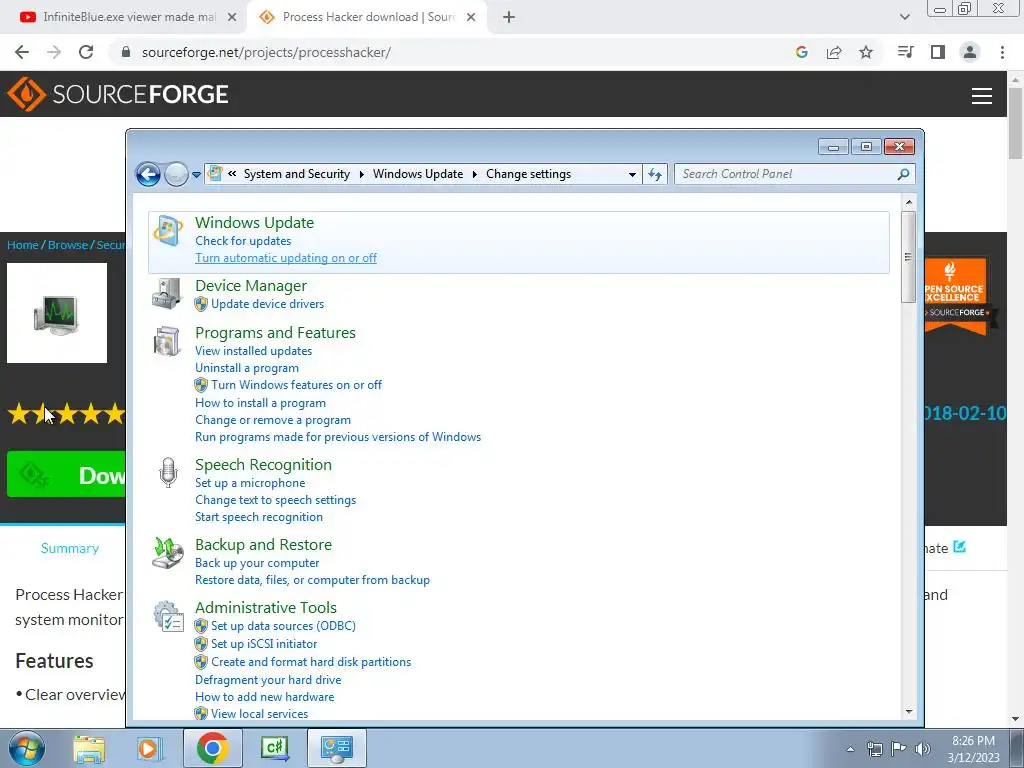Open a new Chrome tab
The image size is (1024, 768).
click(509, 17)
